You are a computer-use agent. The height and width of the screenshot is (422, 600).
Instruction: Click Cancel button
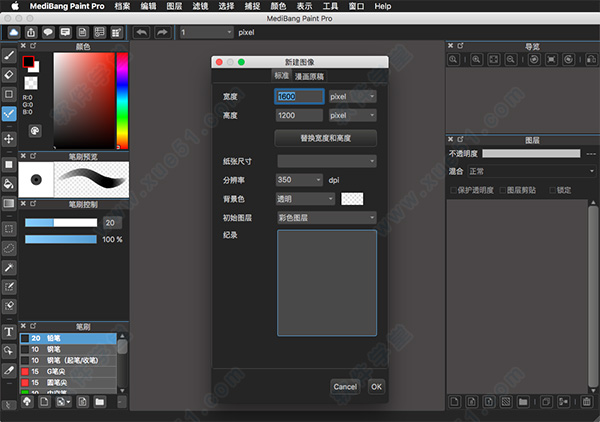(345, 387)
